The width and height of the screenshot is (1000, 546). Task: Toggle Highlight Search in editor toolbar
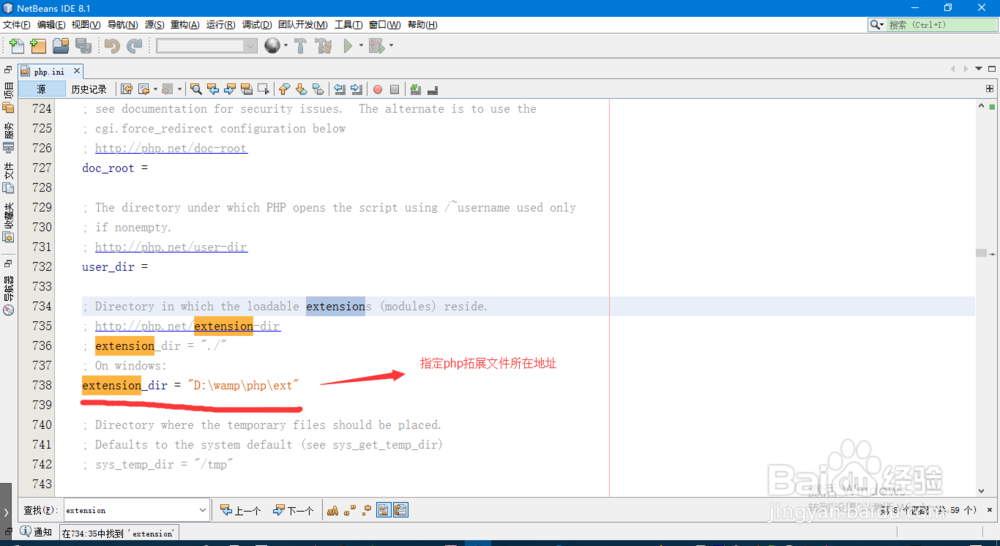247,89
